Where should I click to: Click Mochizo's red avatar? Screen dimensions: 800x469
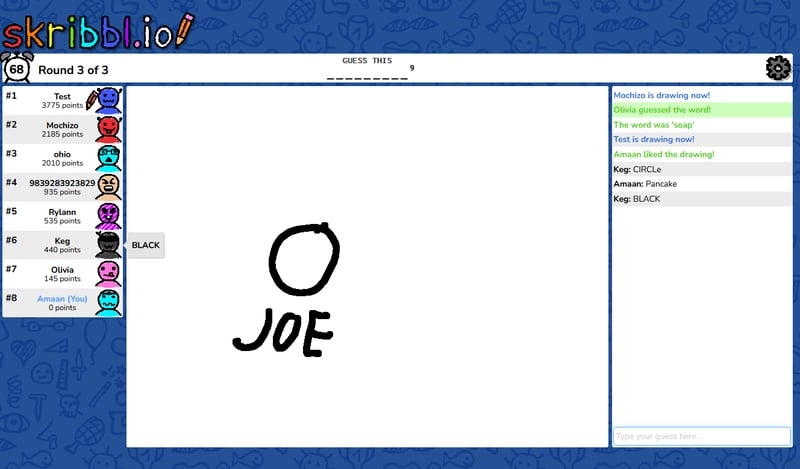(x=109, y=129)
